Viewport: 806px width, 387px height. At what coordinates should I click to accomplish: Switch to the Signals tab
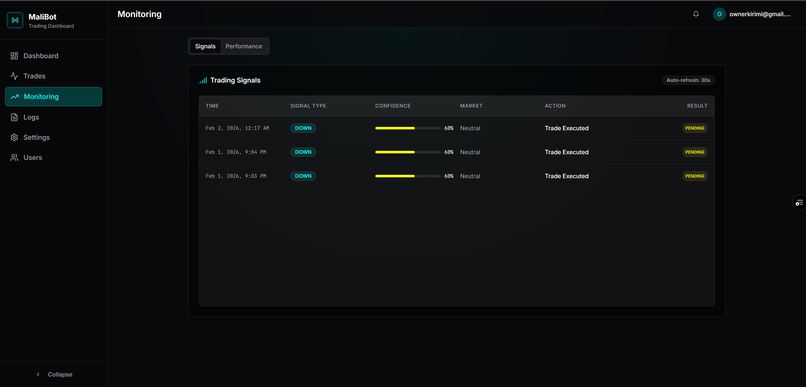click(x=206, y=46)
